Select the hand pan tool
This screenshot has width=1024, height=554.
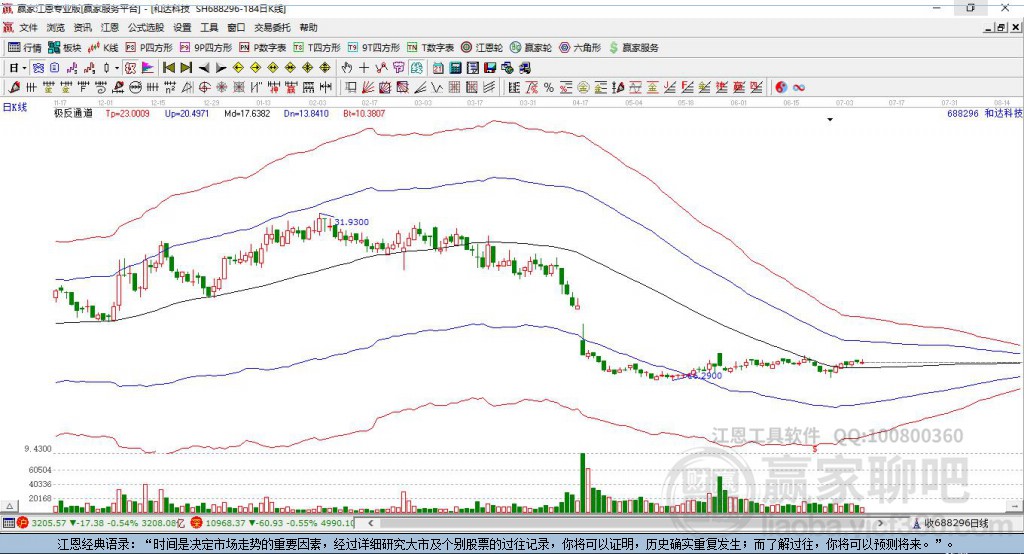[347, 68]
